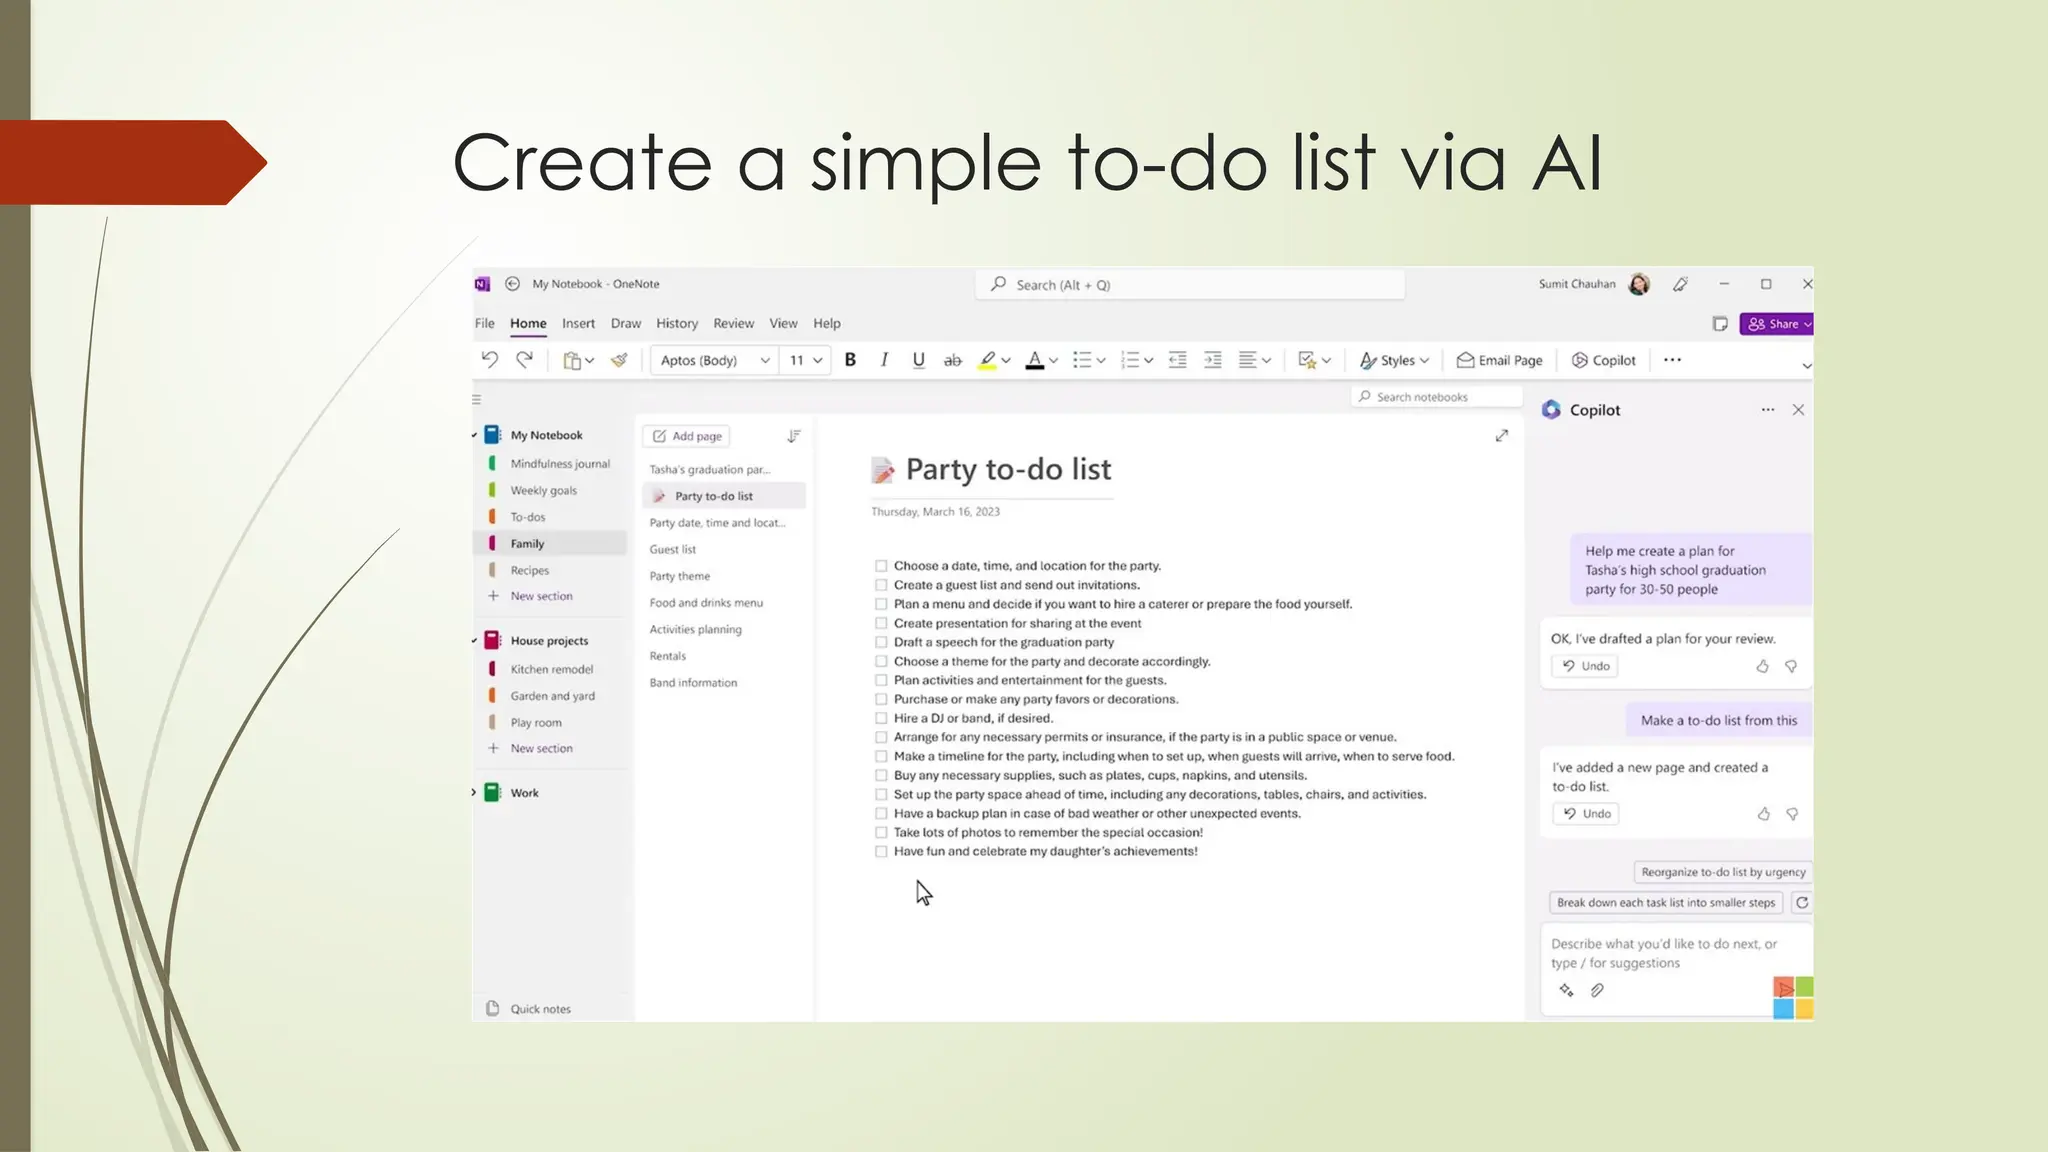Refresh Copilot suggestions
The height and width of the screenshot is (1152, 2048).
click(x=1802, y=902)
